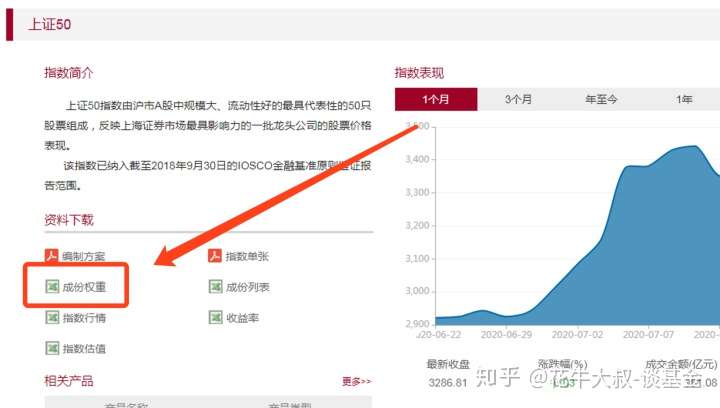
Task: Click the Excel icon beside 成份列表
Action: click(215, 286)
